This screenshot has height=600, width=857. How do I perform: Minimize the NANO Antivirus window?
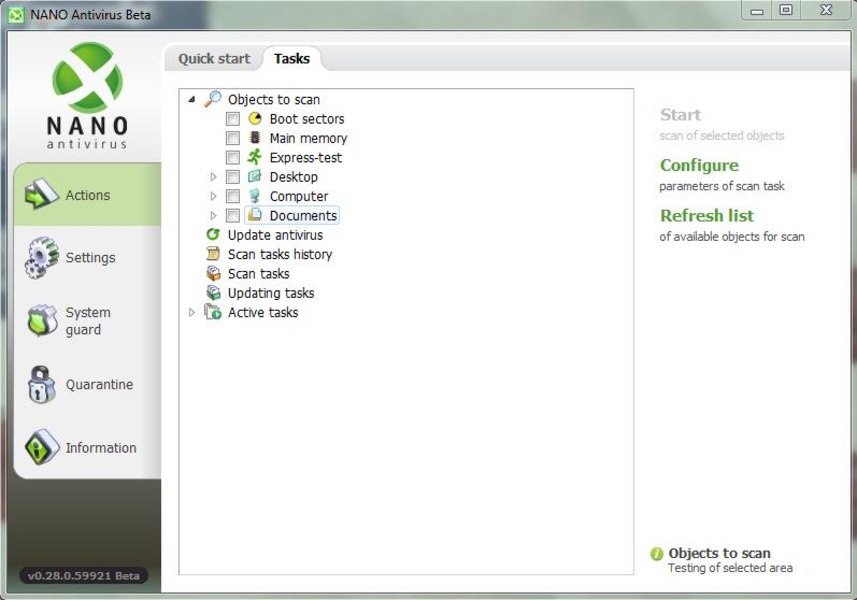[756, 10]
